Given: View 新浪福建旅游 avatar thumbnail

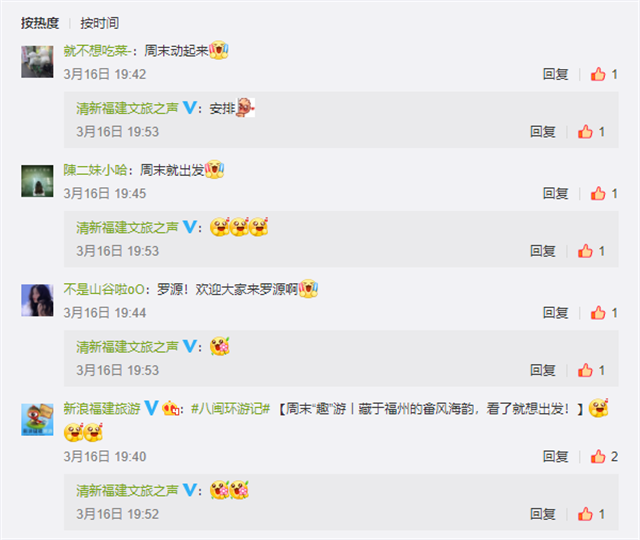Looking at the screenshot, I should tap(37, 420).
